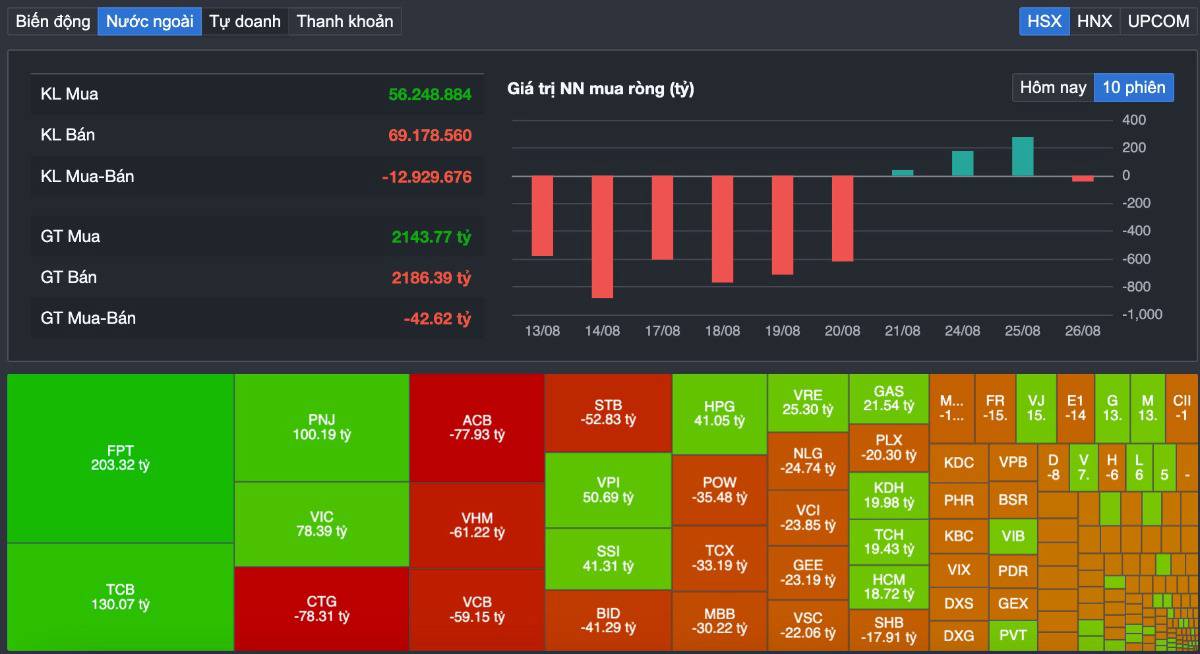Image resolution: width=1200 pixels, height=654 pixels.
Task: Select the CTG -78.31 tỷ cell
Action: tap(322, 609)
